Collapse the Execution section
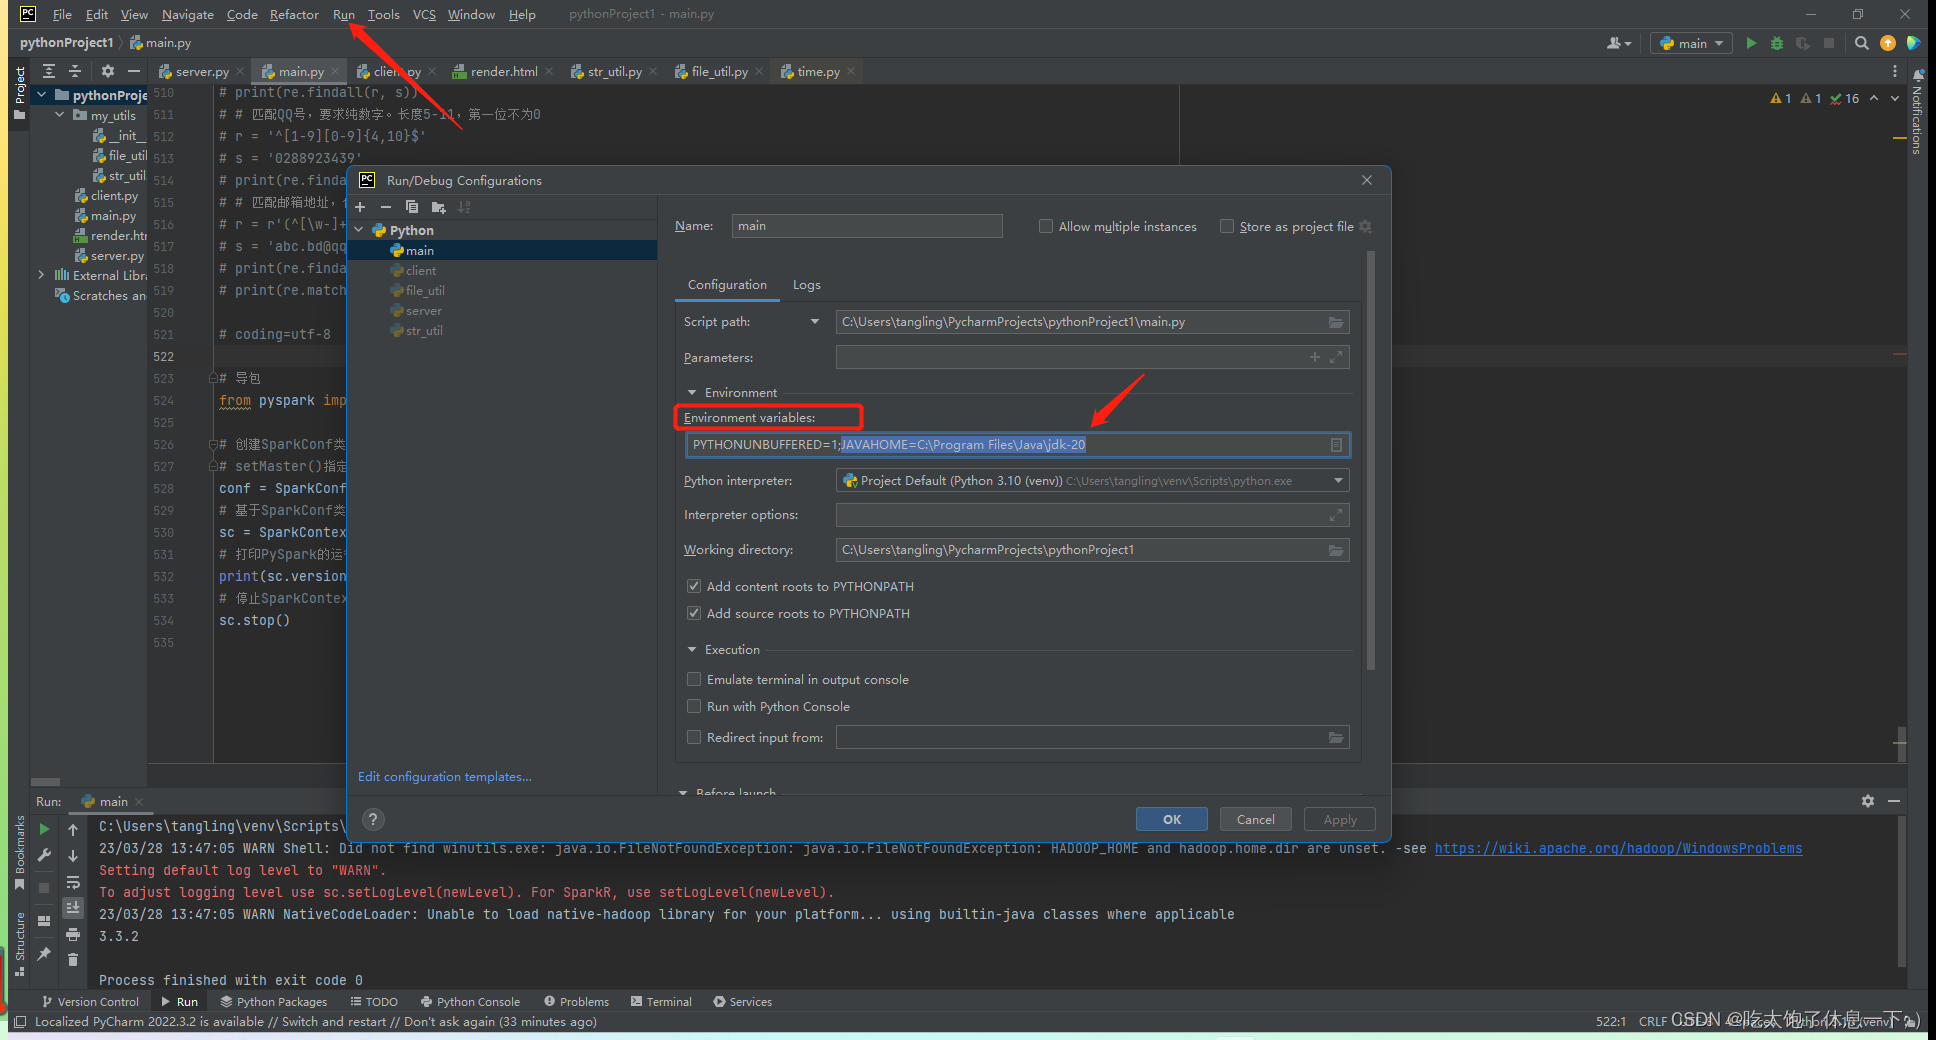The width and height of the screenshot is (1936, 1040). click(x=692, y=650)
